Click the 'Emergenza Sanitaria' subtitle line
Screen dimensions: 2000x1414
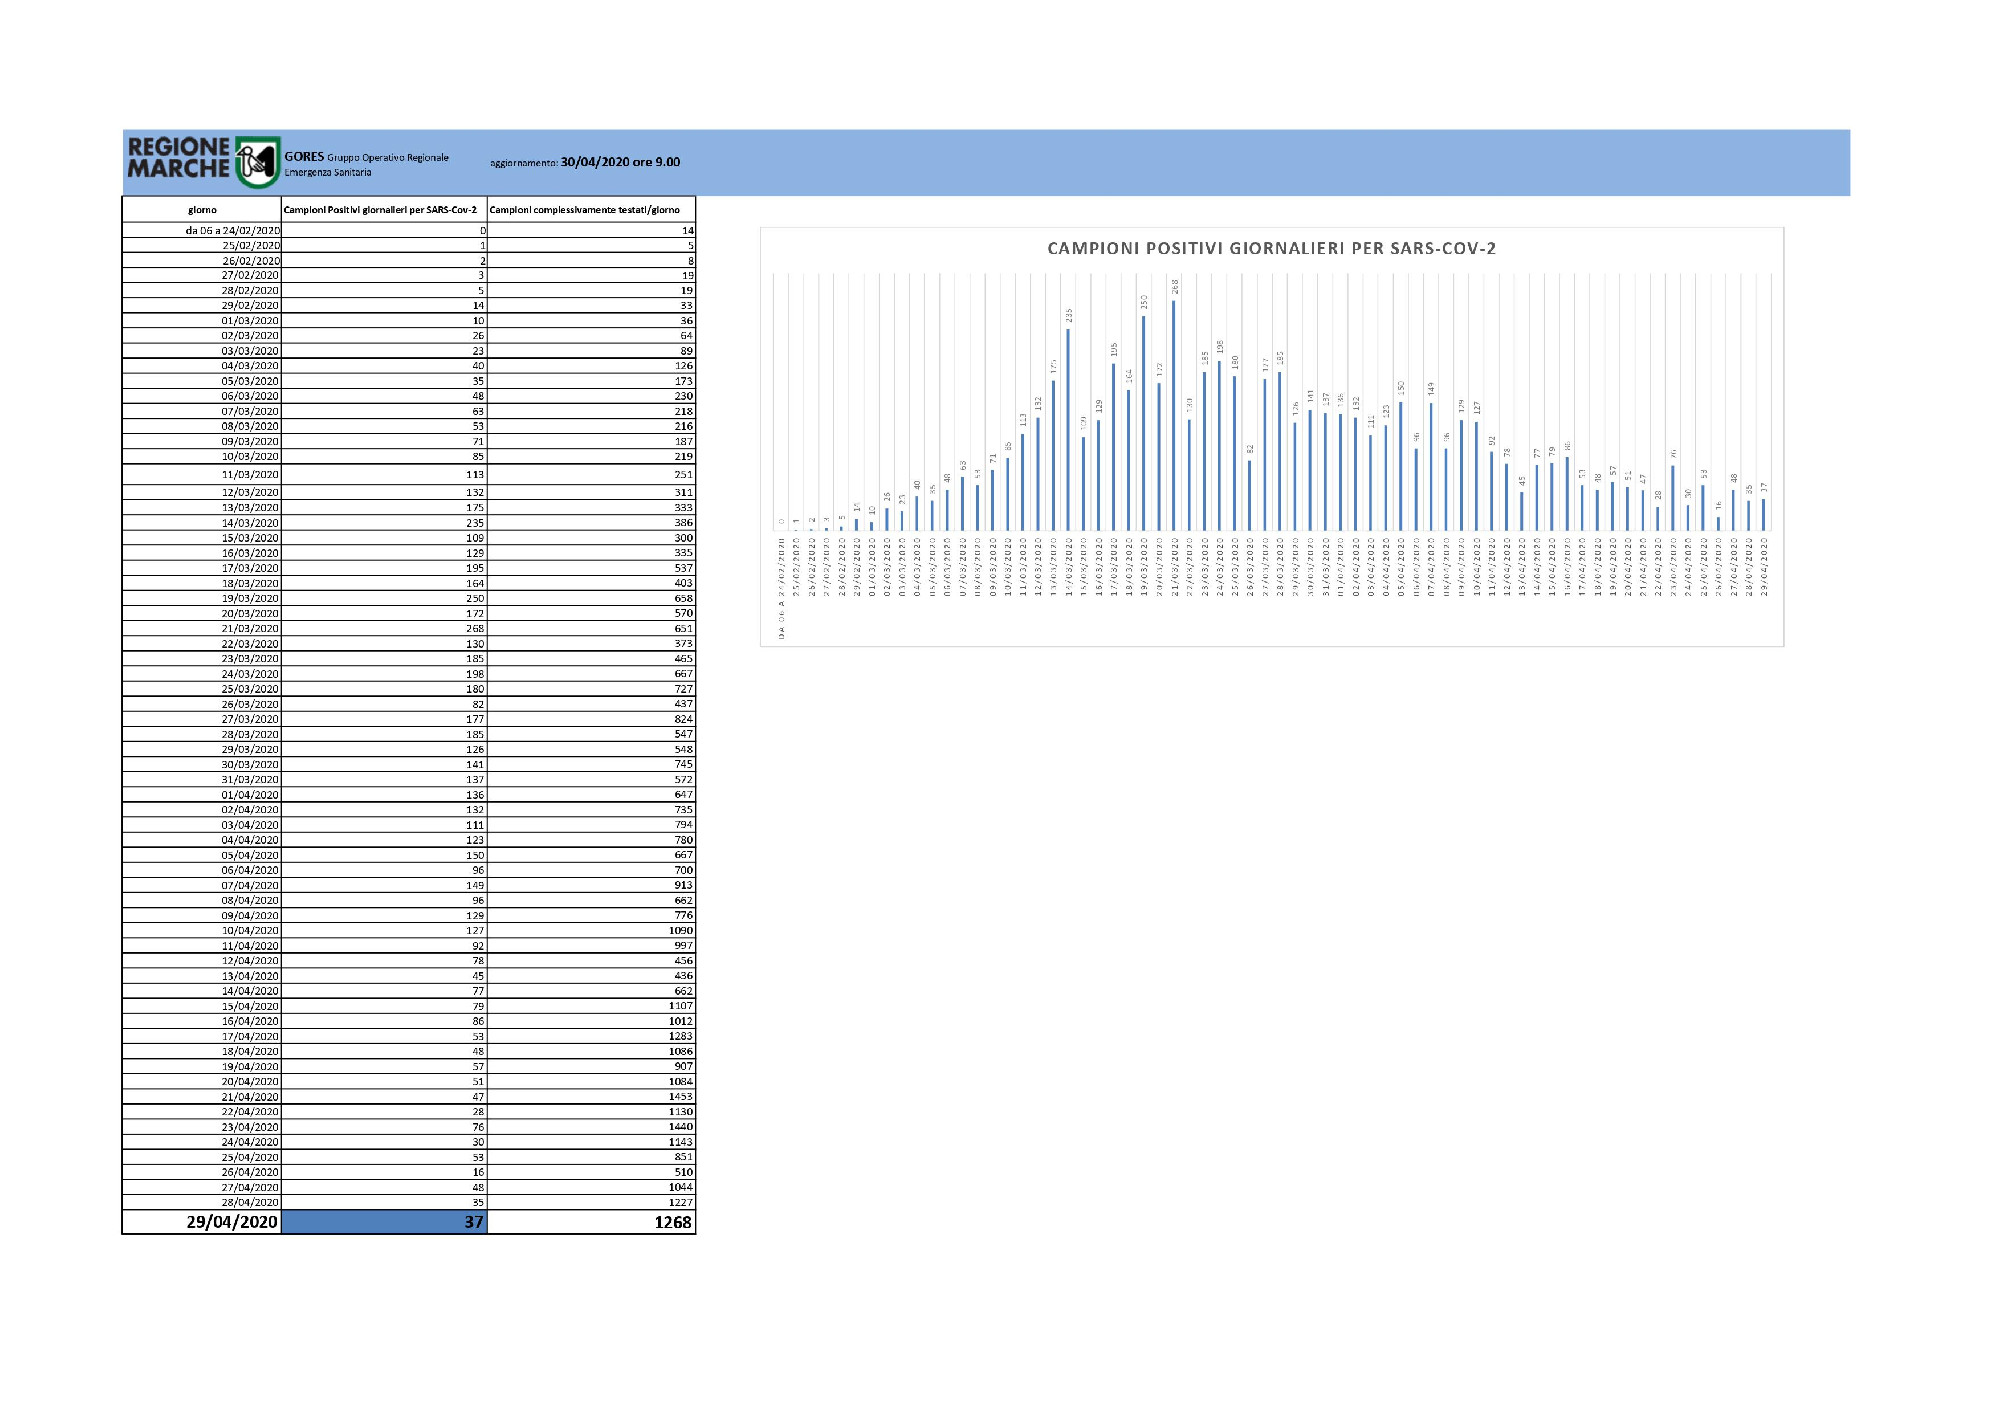pyautogui.click(x=327, y=172)
